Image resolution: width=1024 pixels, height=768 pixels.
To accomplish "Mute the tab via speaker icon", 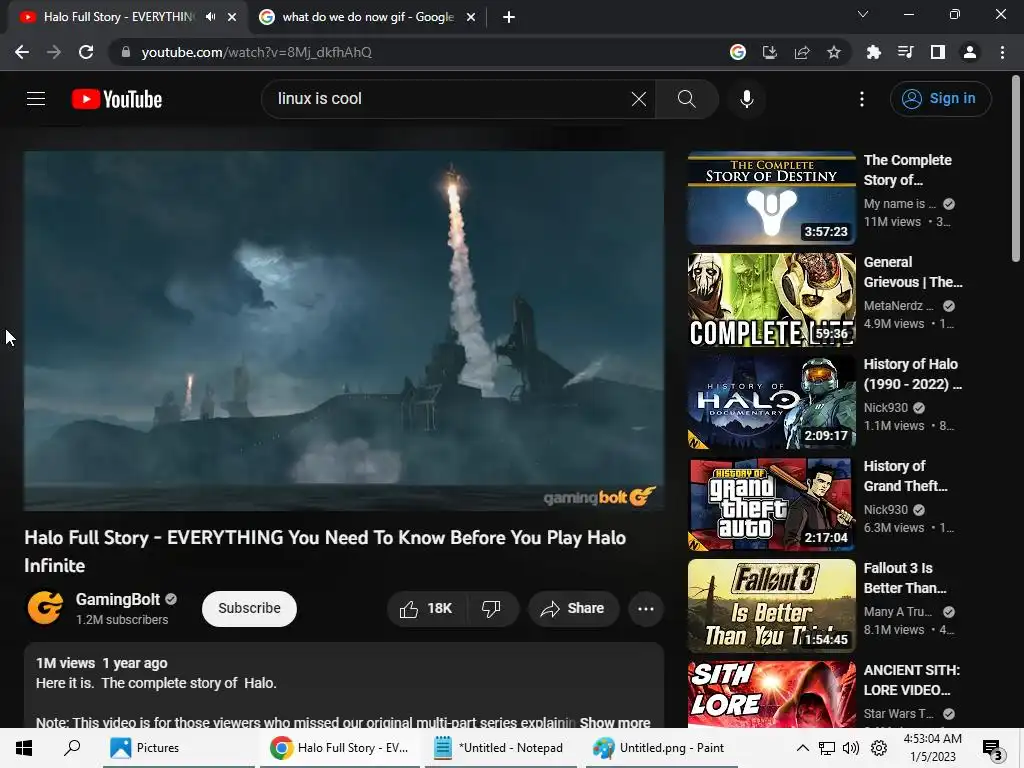I will pyautogui.click(x=210, y=17).
